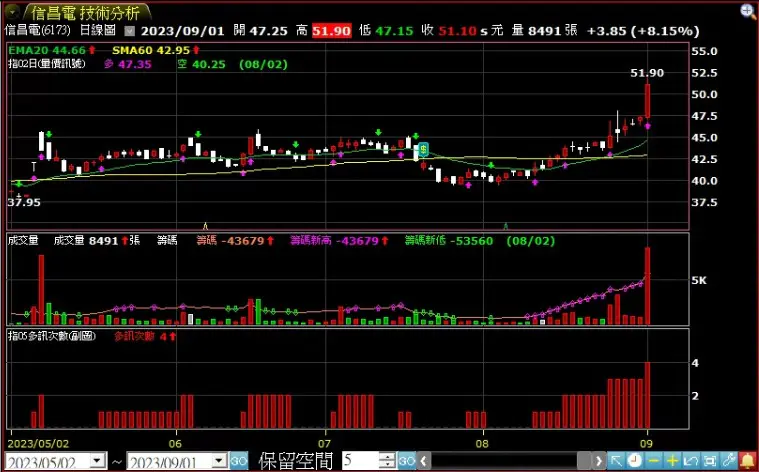Click the yellow minus zoom-out icon

point(653,460)
